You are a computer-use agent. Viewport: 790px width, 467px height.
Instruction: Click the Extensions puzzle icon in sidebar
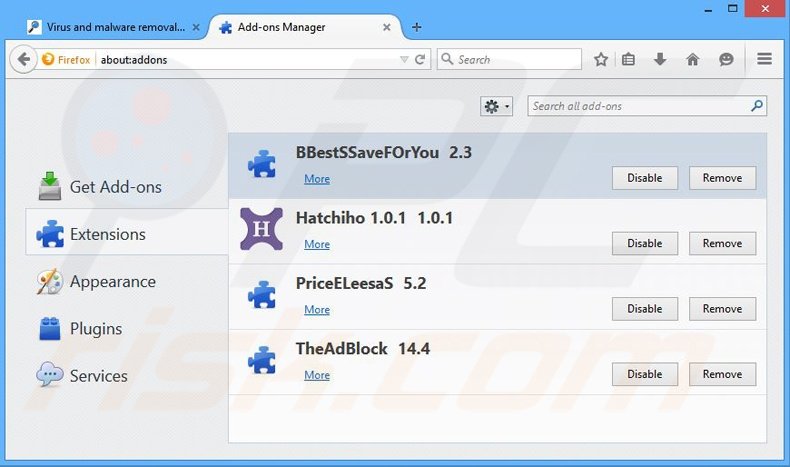click(50, 234)
